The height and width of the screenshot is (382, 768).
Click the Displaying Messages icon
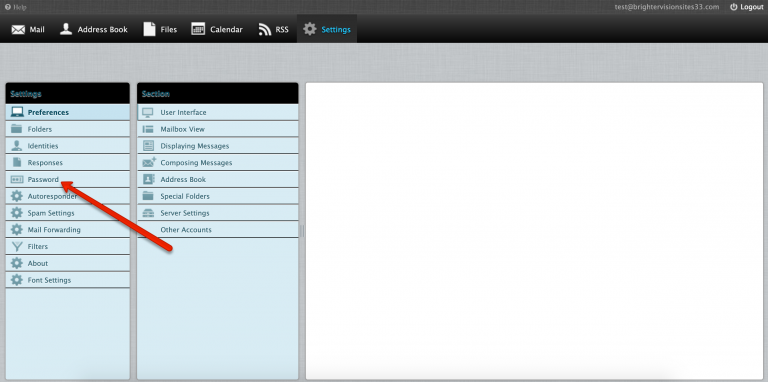pos(148,145)
